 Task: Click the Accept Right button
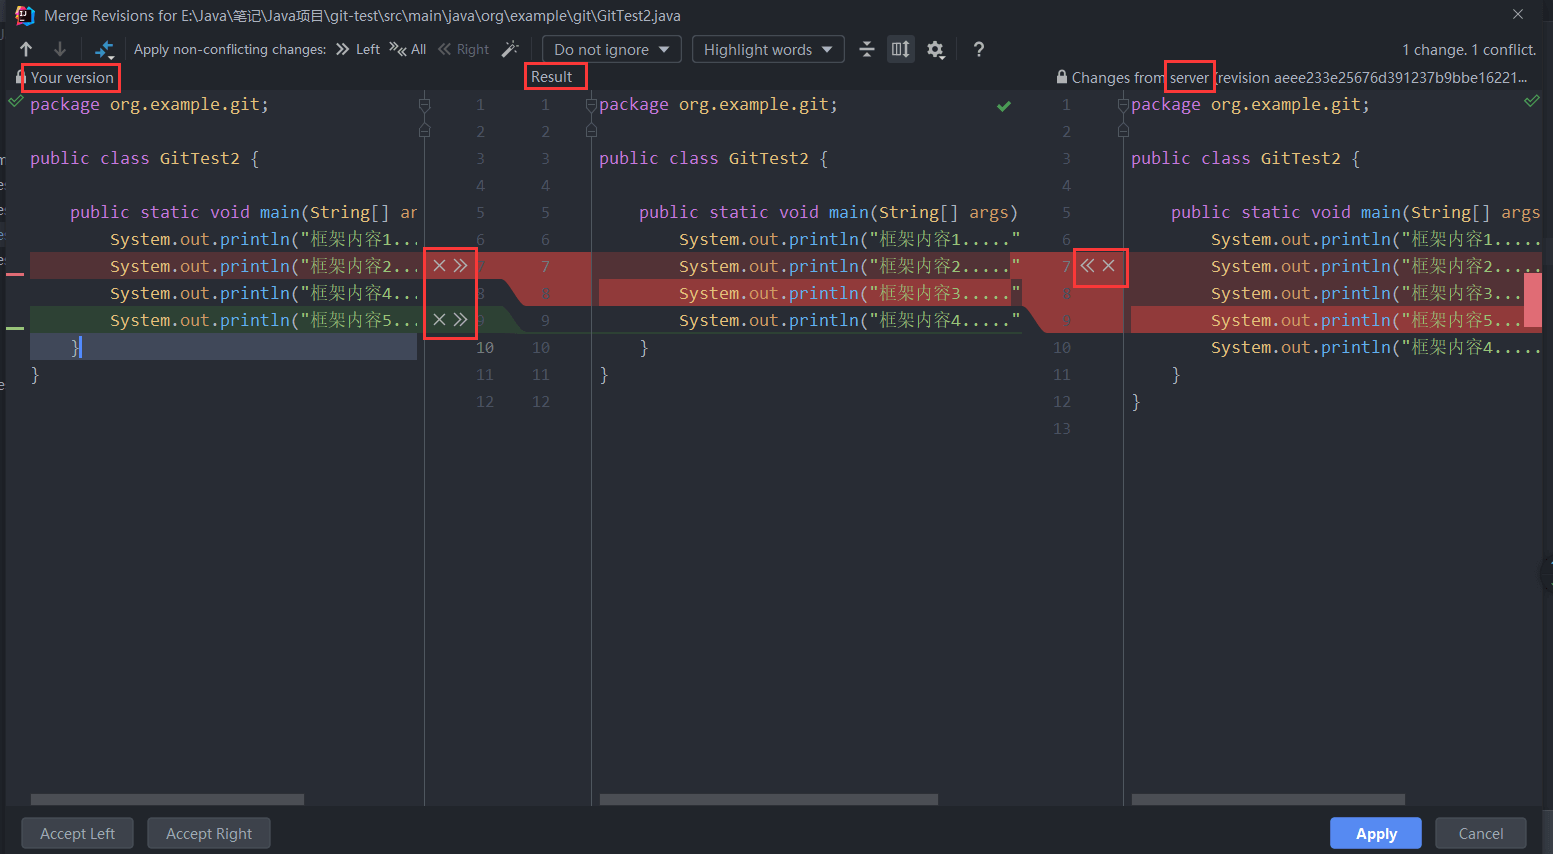pyautogui.click(x=209, y=833)
